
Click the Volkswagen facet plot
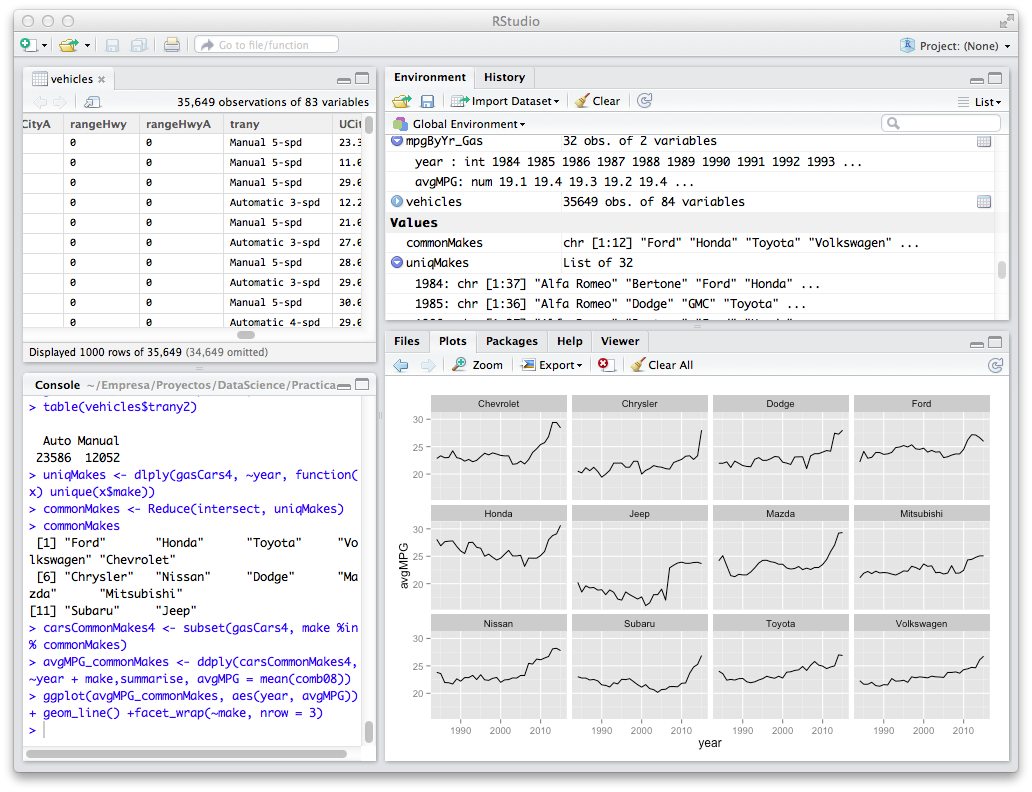(921, 667)
